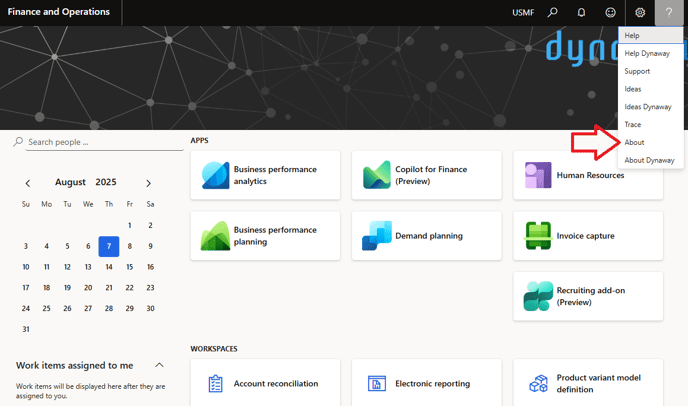
Task: Click the August month label
Action: tap(70, 182)
